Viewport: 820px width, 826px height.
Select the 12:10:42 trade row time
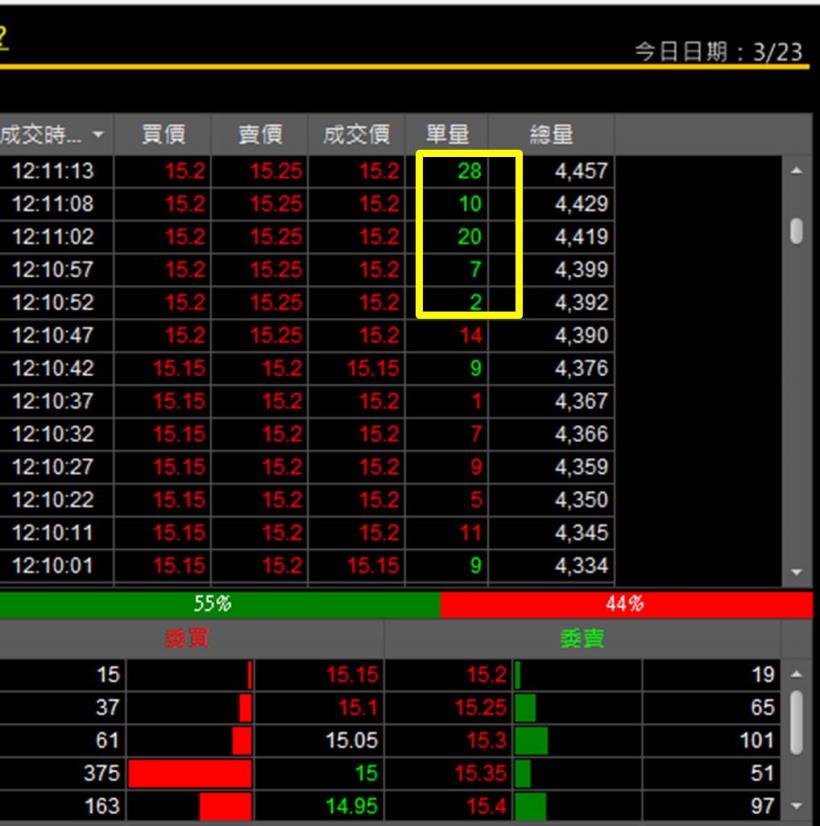coord(53,368)
